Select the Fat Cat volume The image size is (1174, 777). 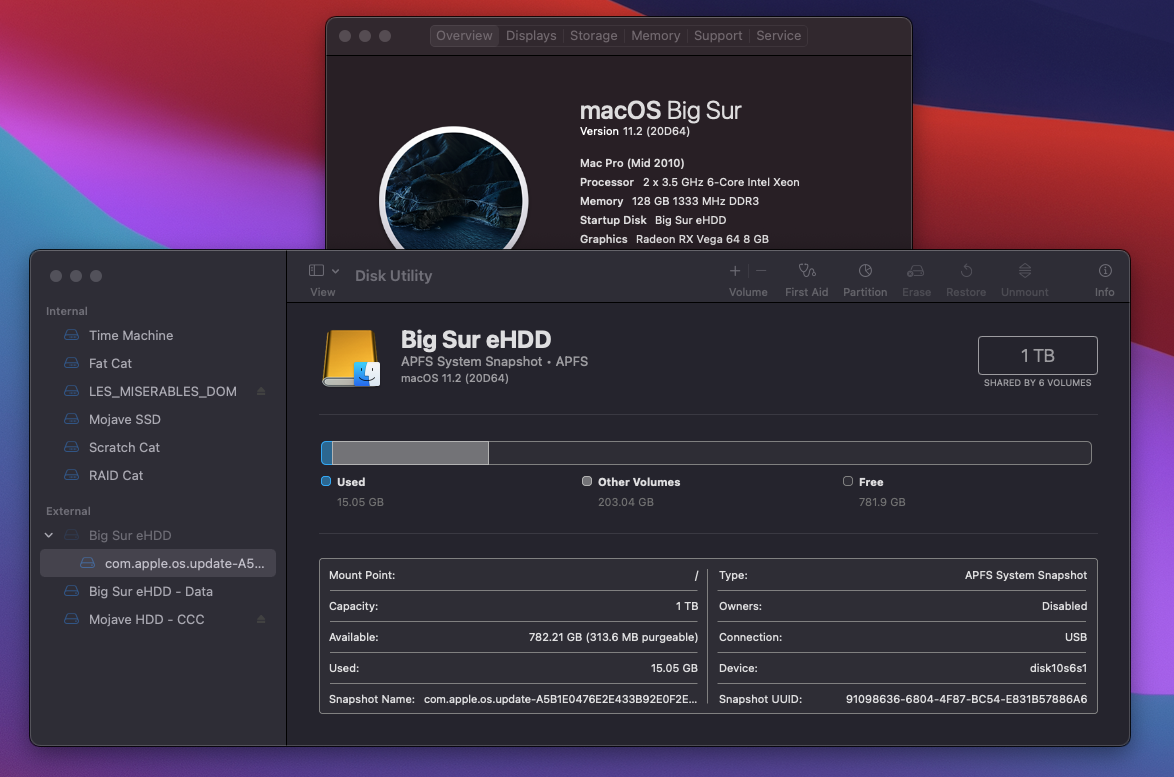point(158,363)
